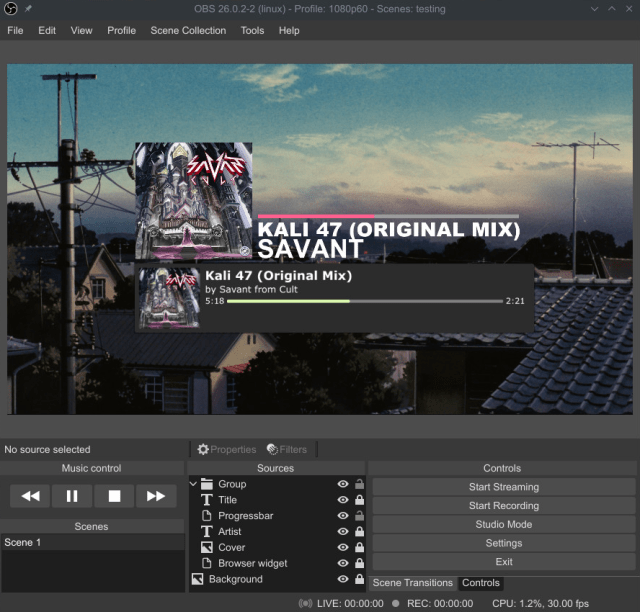Open the Scene Collection menu
Image resolution: width=640 pixels, height=612 pixels.
click(188, 31)
